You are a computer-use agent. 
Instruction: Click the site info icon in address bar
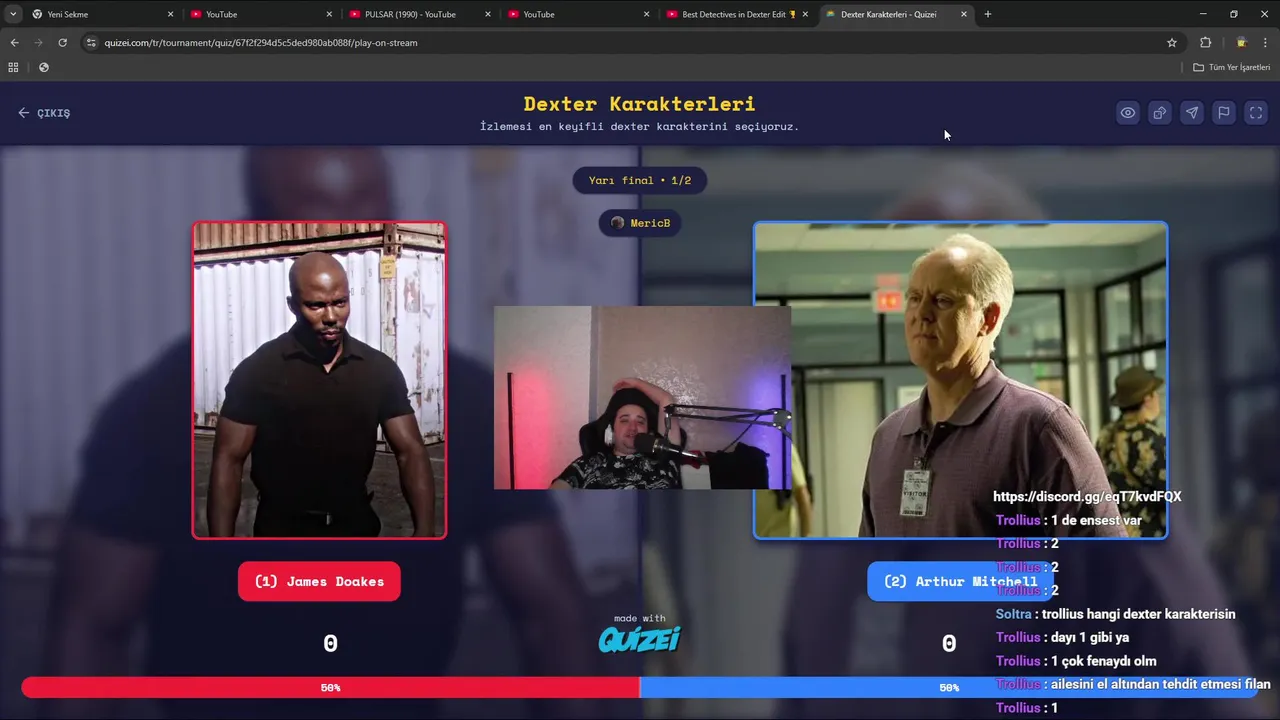pos(91,43)
